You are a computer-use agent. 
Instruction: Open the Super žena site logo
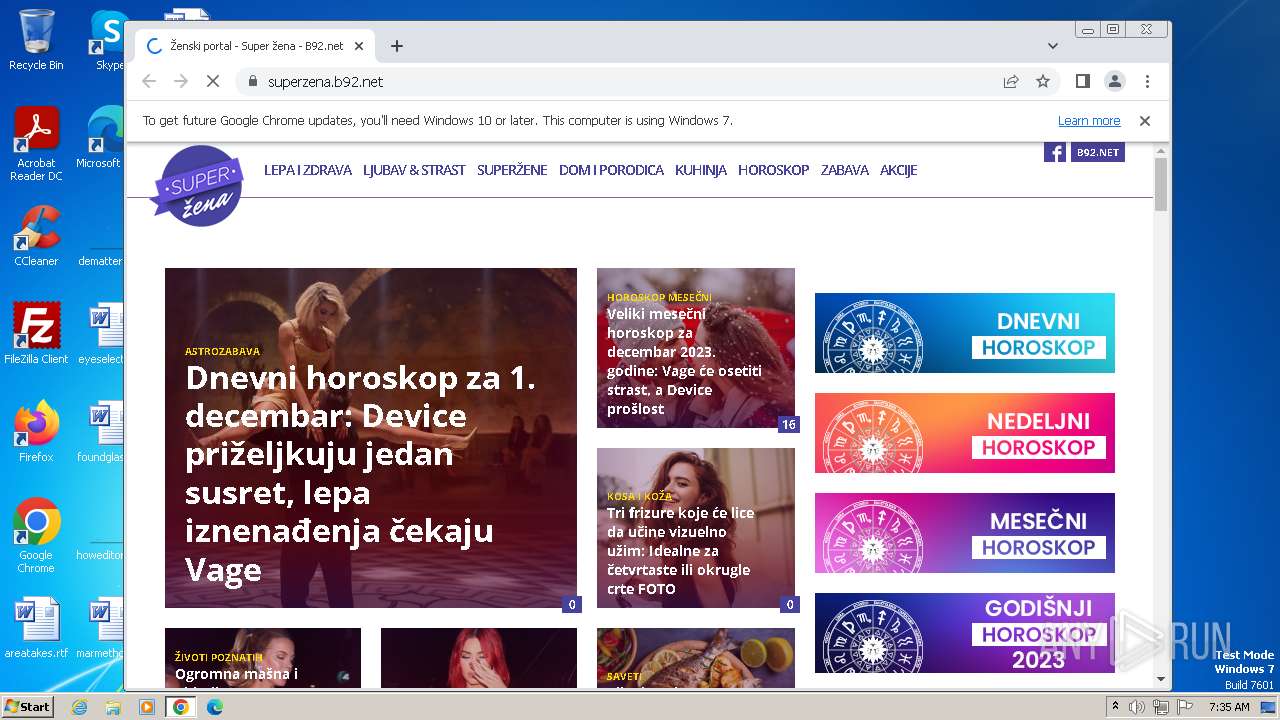[x=197, y=185]
